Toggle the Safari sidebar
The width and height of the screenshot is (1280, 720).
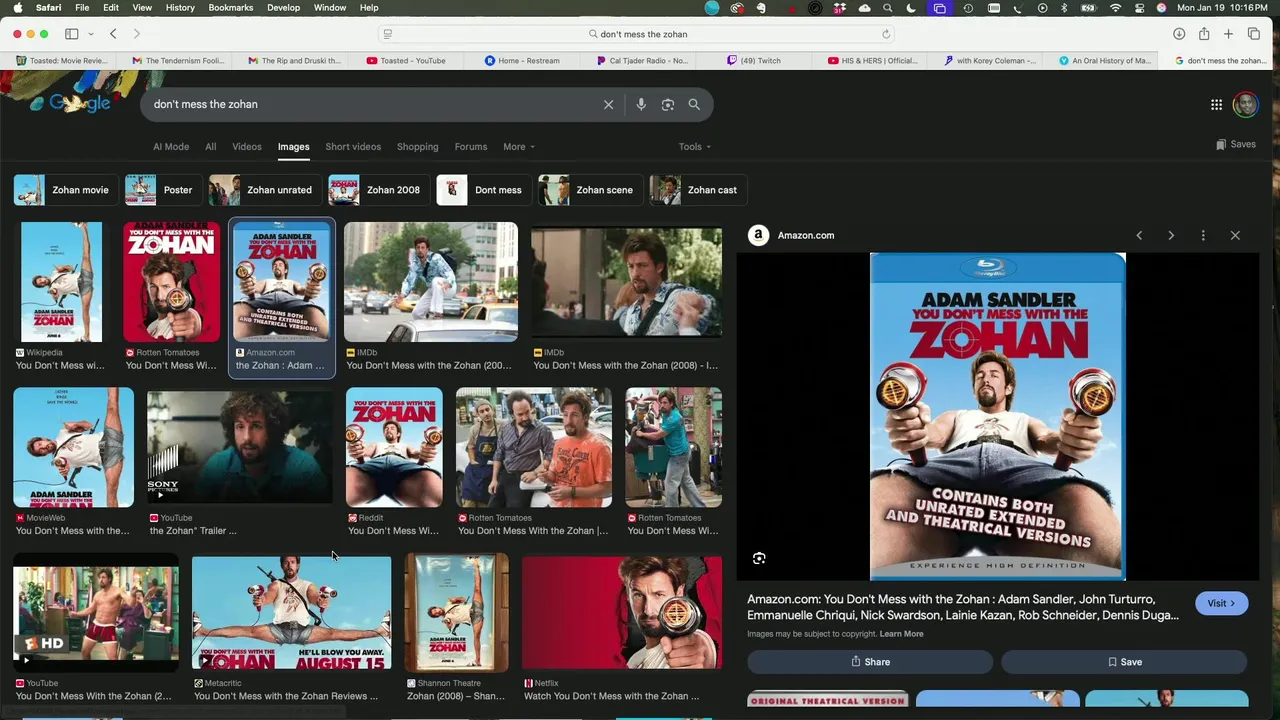click(x=72, y=34)
